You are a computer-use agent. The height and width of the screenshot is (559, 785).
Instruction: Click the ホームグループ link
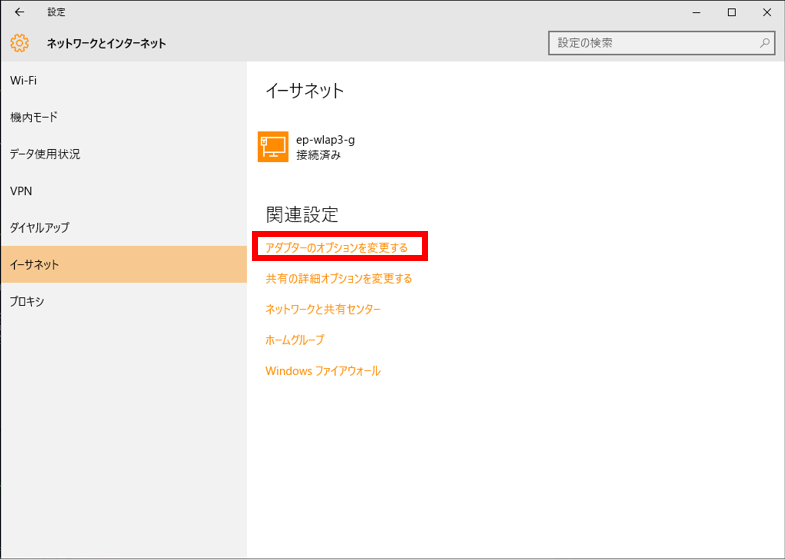[295, 340]
